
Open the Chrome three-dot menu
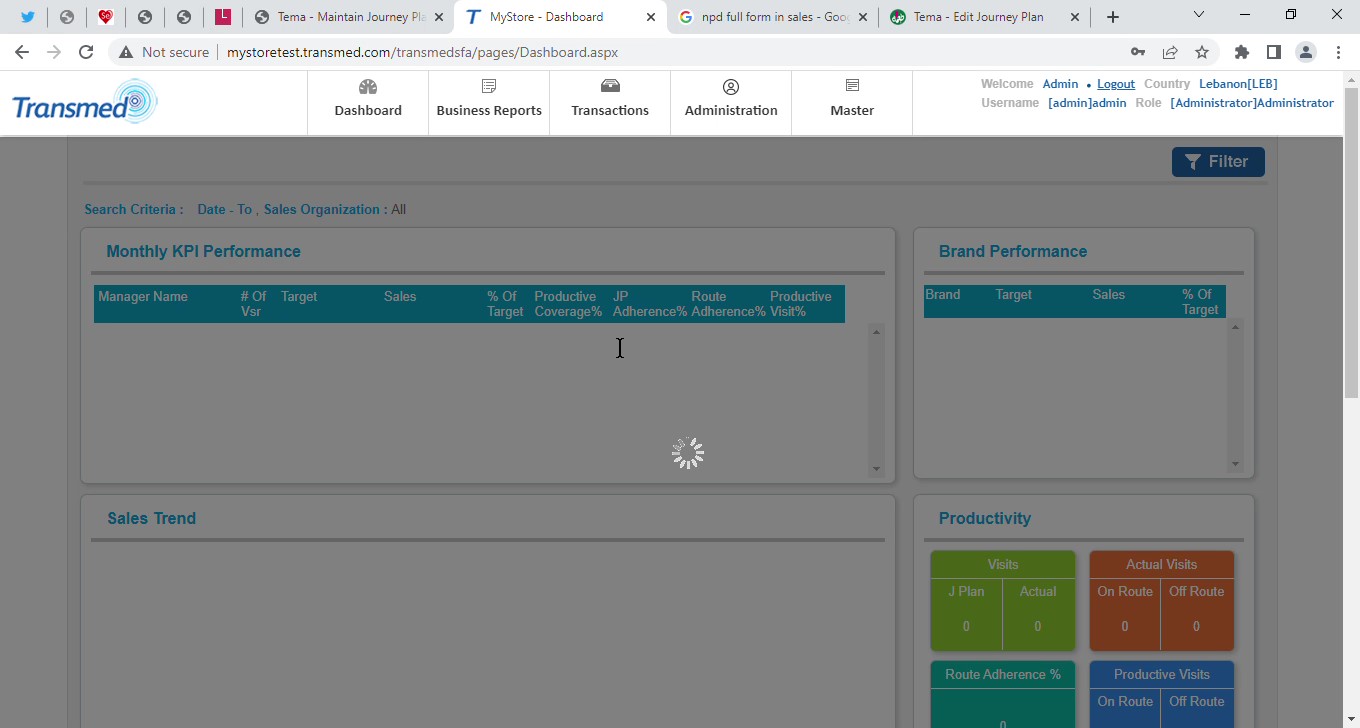1338,52
